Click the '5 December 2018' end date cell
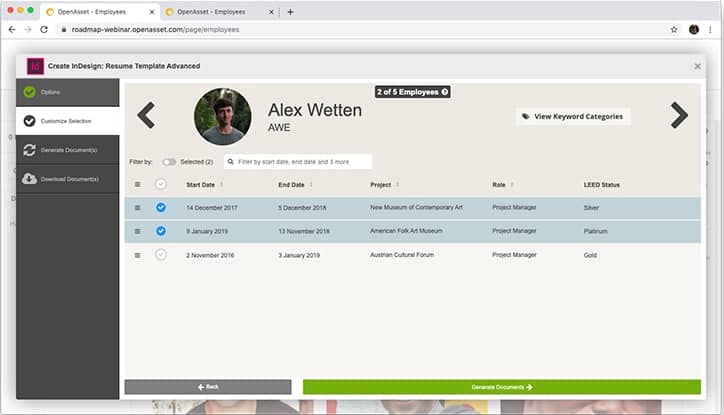Viewport: 724px width, 415px height. click(x=302, y=208)
